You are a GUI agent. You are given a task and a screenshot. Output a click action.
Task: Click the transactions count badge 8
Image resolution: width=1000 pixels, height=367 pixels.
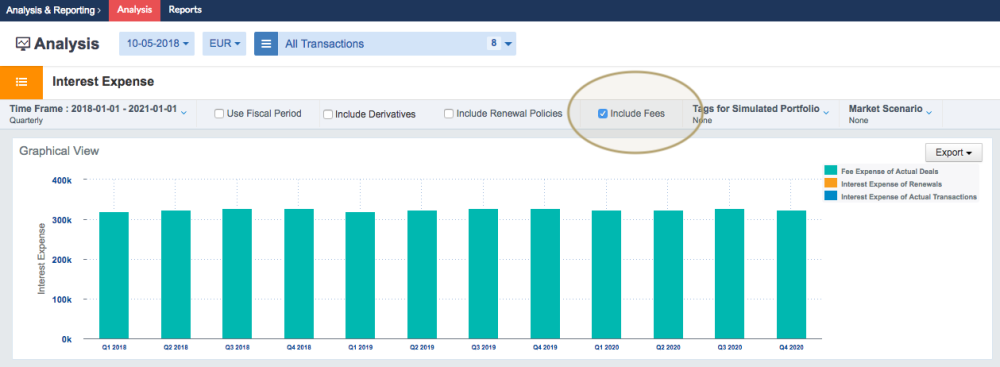pos(494,43)
